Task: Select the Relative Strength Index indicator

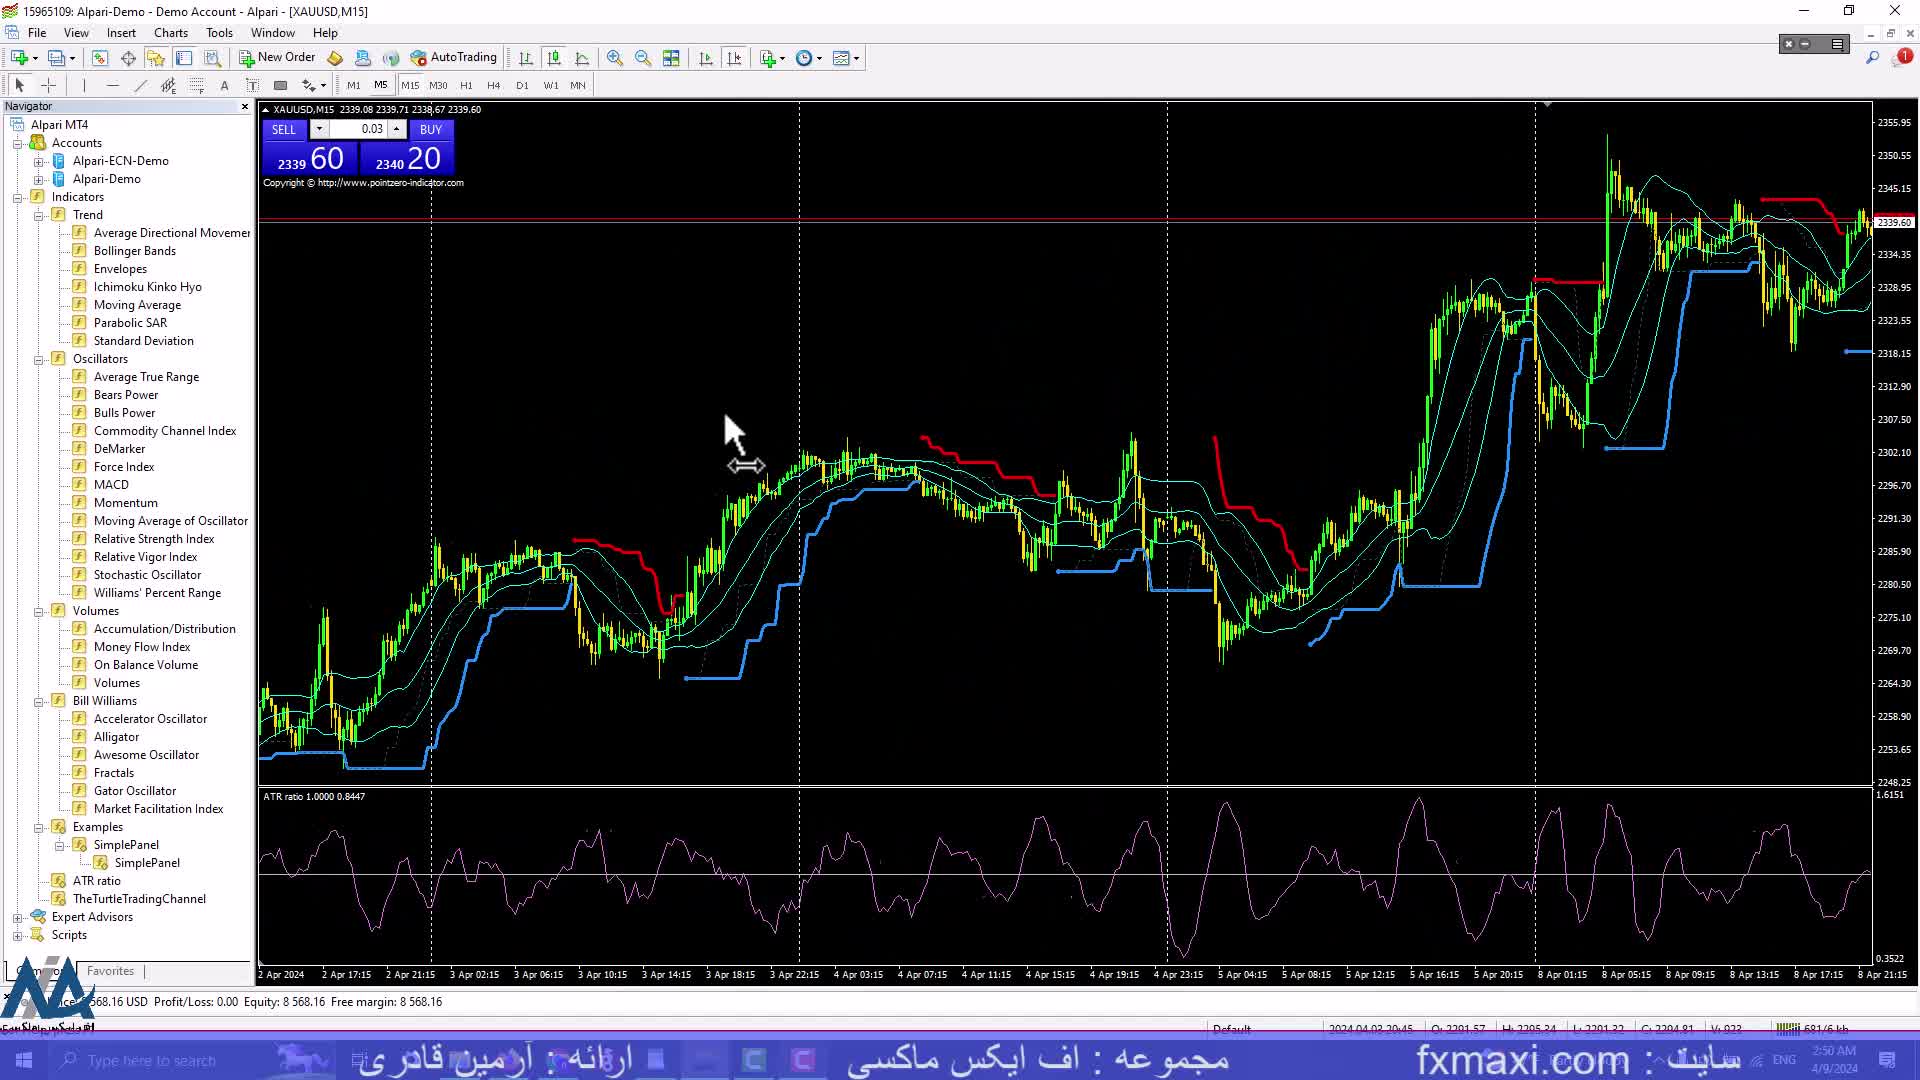Action: (153, 539)
